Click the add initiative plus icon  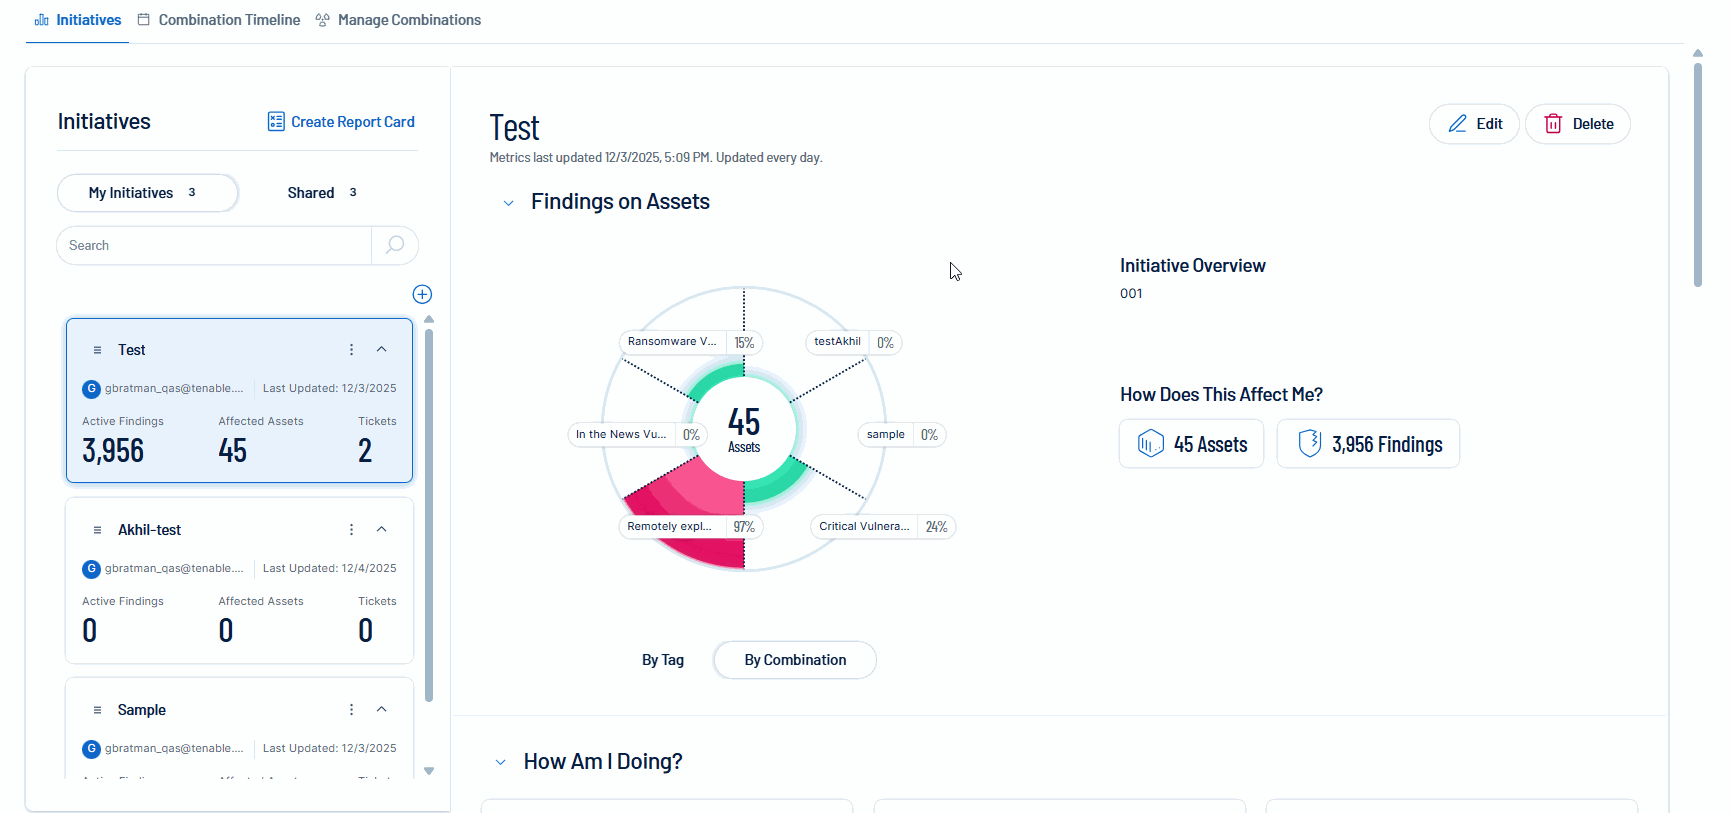pyautogui.click(x=422, y=294)
